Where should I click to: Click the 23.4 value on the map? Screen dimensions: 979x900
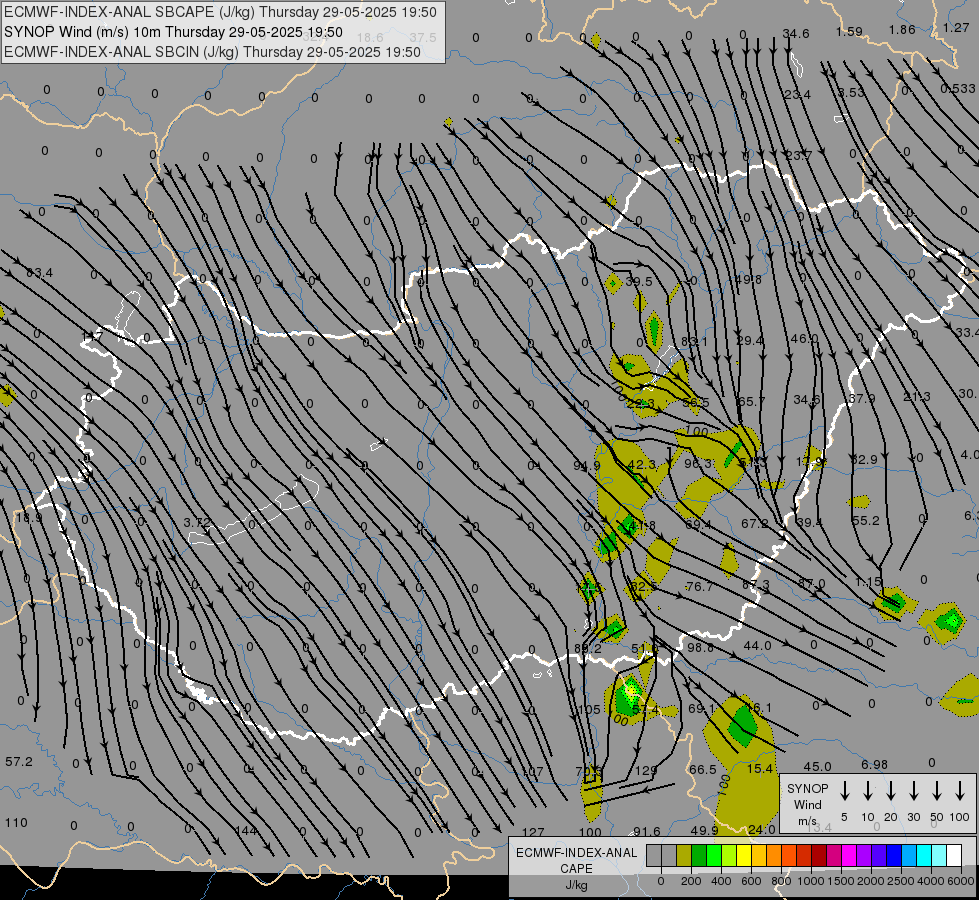pos(798,94)
